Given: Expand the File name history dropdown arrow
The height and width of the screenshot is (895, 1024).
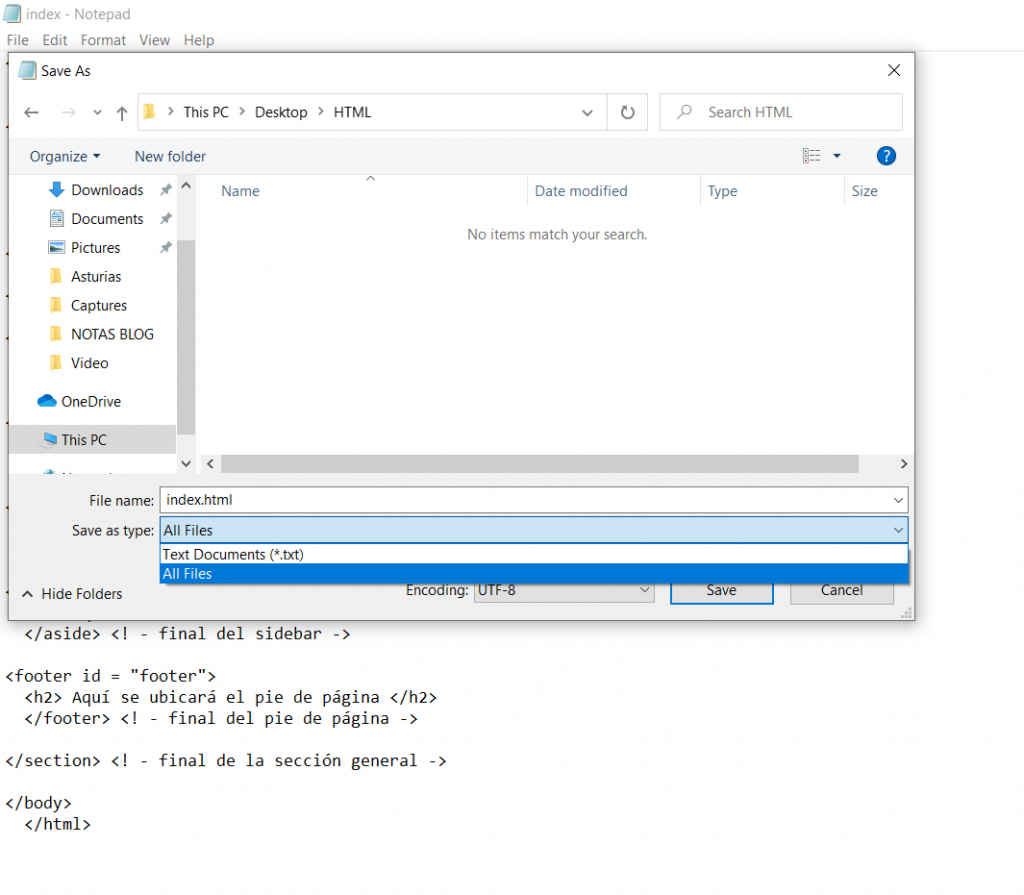Looking at the screenshot, I should pyautogui.click(x=897, y=500).
